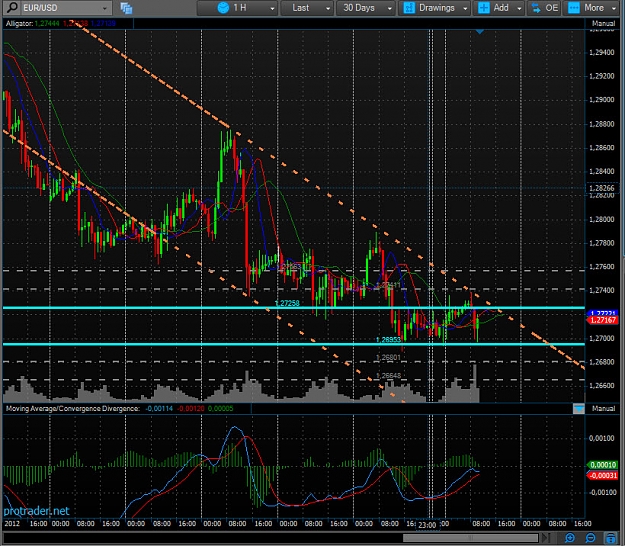
Task: Click the green 0,00010 MACD value tag
Action: [x=602, y=465]
